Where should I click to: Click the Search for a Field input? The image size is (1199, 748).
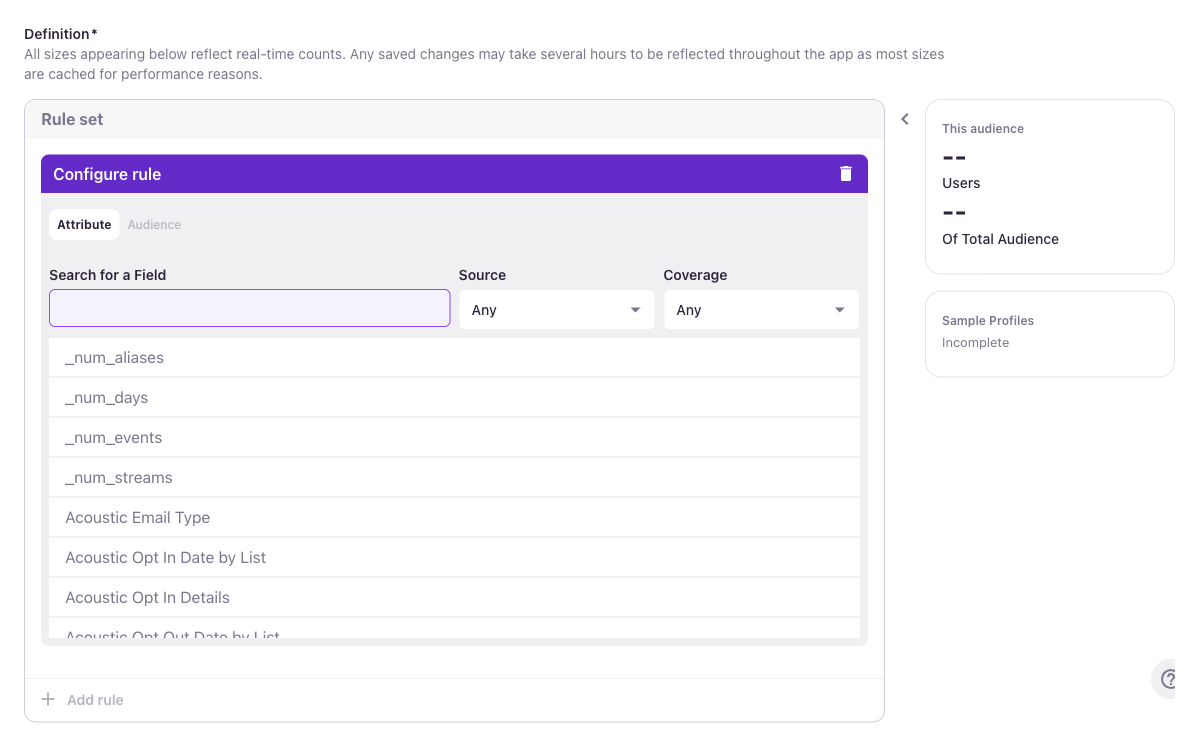click(x=249, y=308)
